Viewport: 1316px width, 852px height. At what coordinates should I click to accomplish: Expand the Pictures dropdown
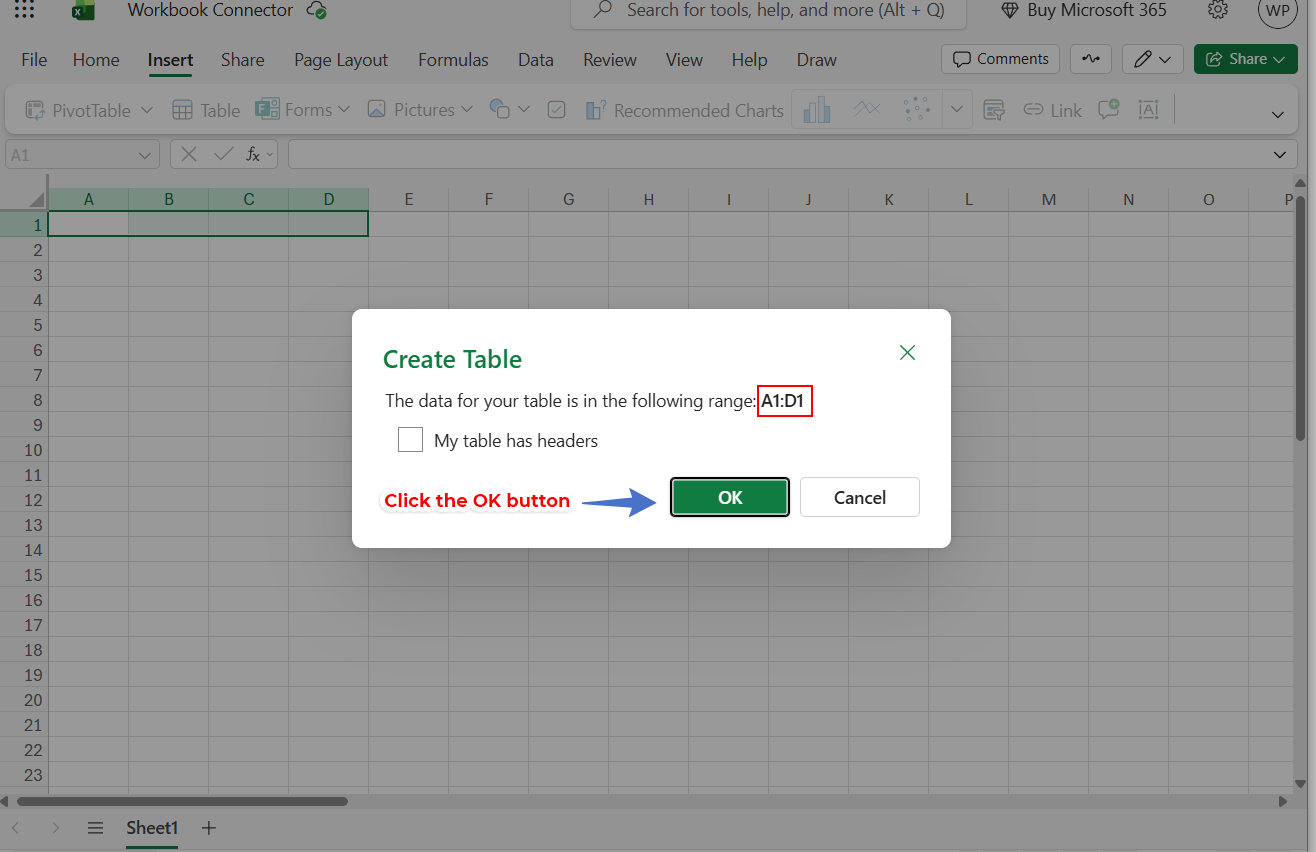pyautogui.click(x=419, y=110)
